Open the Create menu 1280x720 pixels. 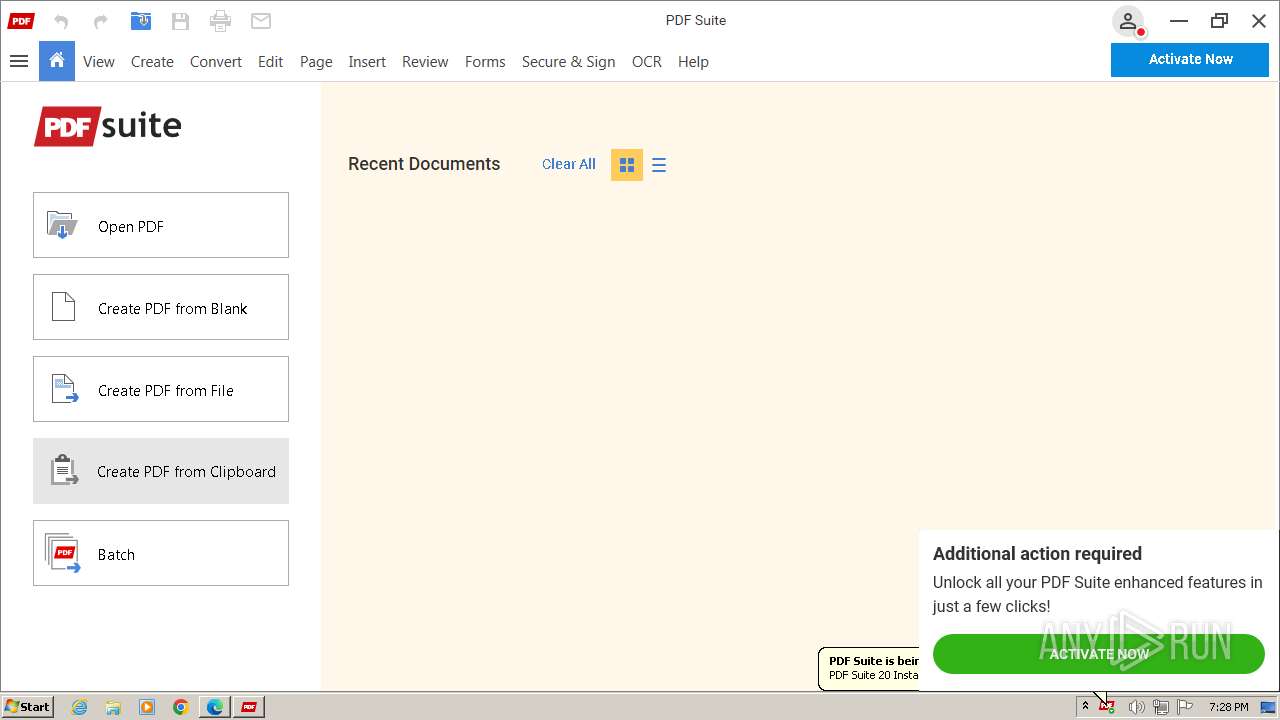(x=152, y=62)
